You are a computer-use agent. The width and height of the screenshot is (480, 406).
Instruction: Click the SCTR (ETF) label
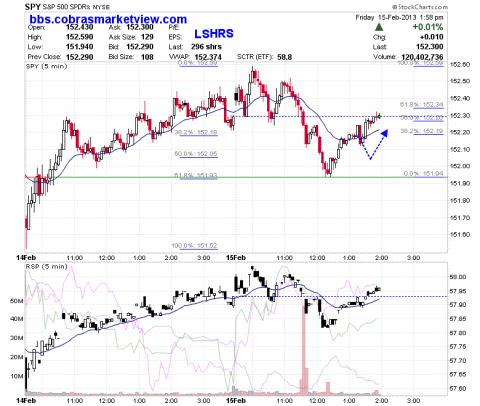[254, 57]
